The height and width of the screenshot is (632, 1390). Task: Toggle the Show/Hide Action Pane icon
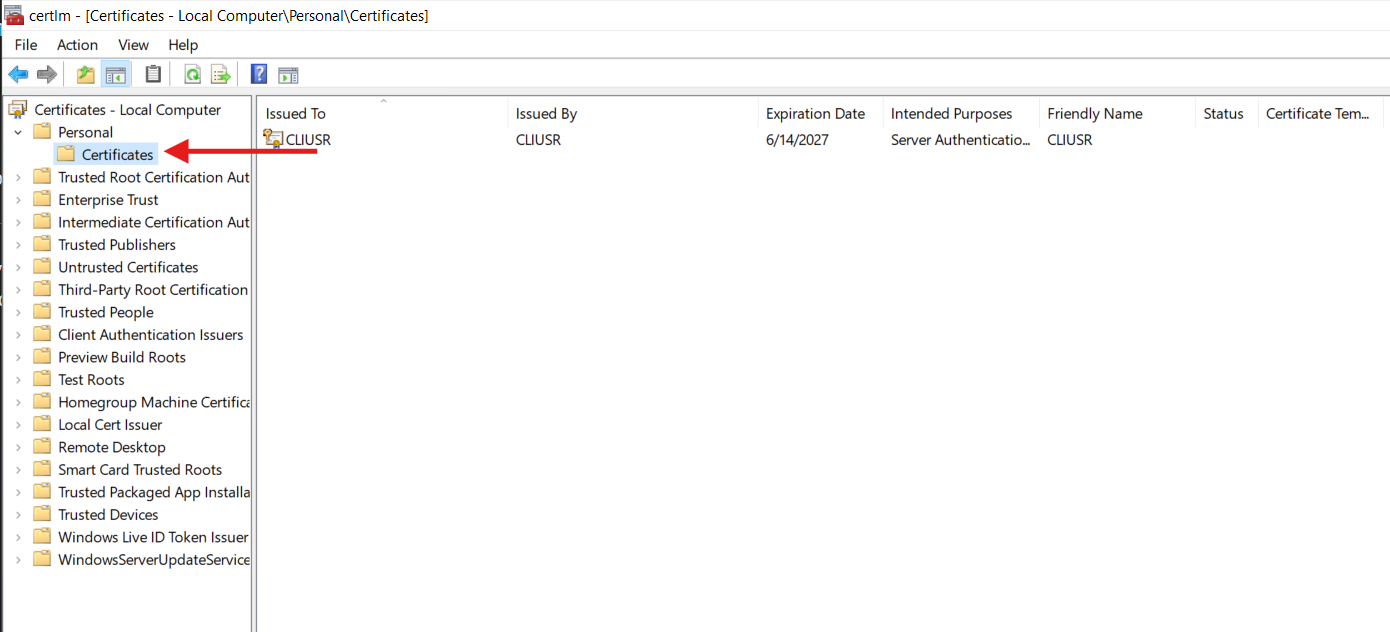coord(288,74)
